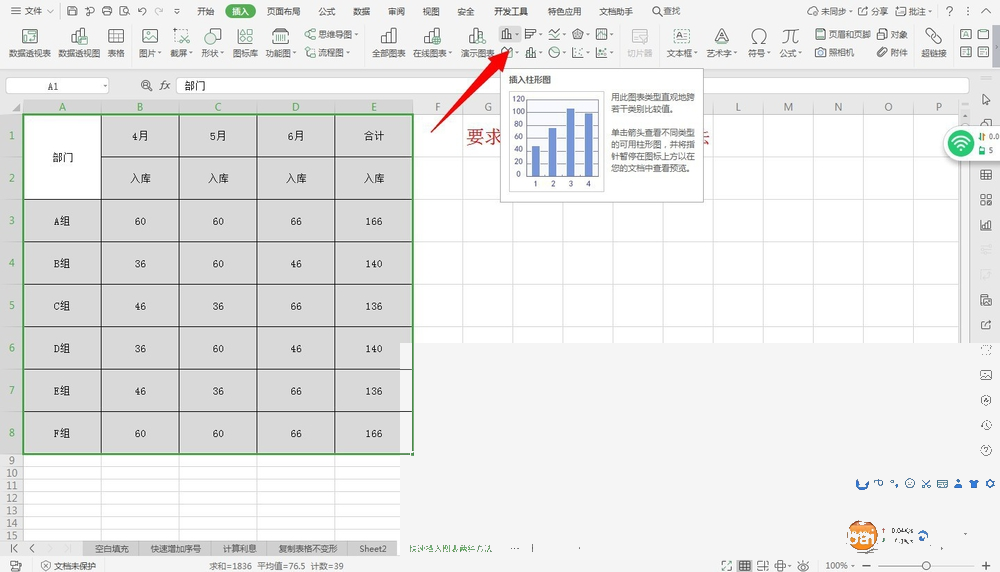
Task: Open the camera tool (照相机)
Action: pyautogui.click(x=834, y=52)
